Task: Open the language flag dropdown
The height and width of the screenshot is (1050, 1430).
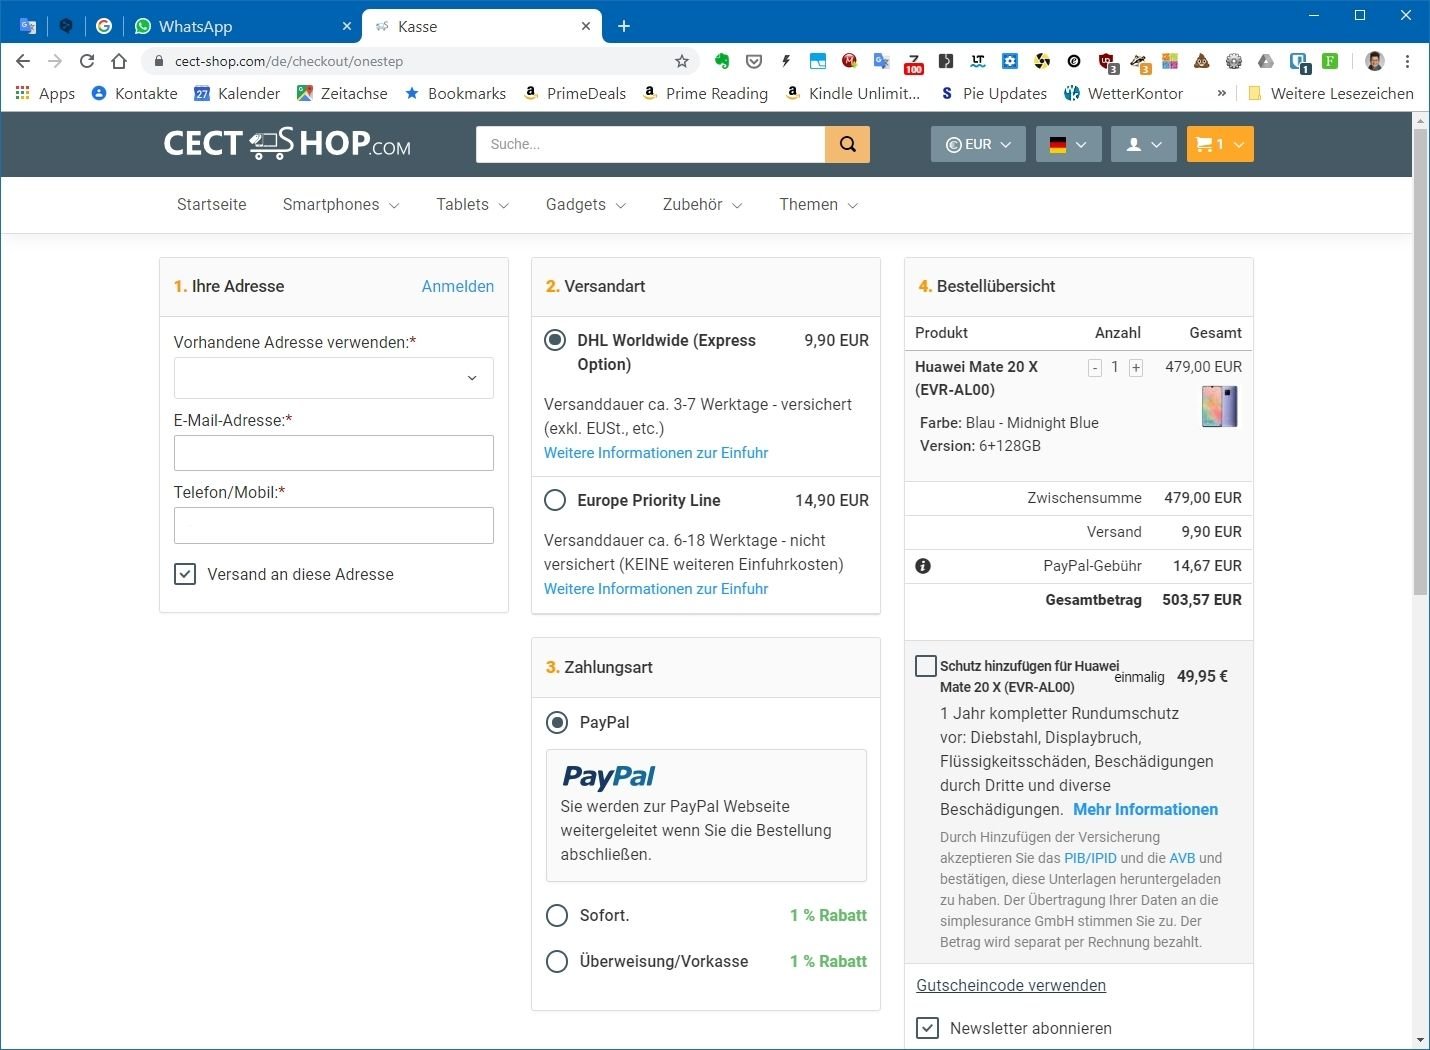Action: point(1068,144)
